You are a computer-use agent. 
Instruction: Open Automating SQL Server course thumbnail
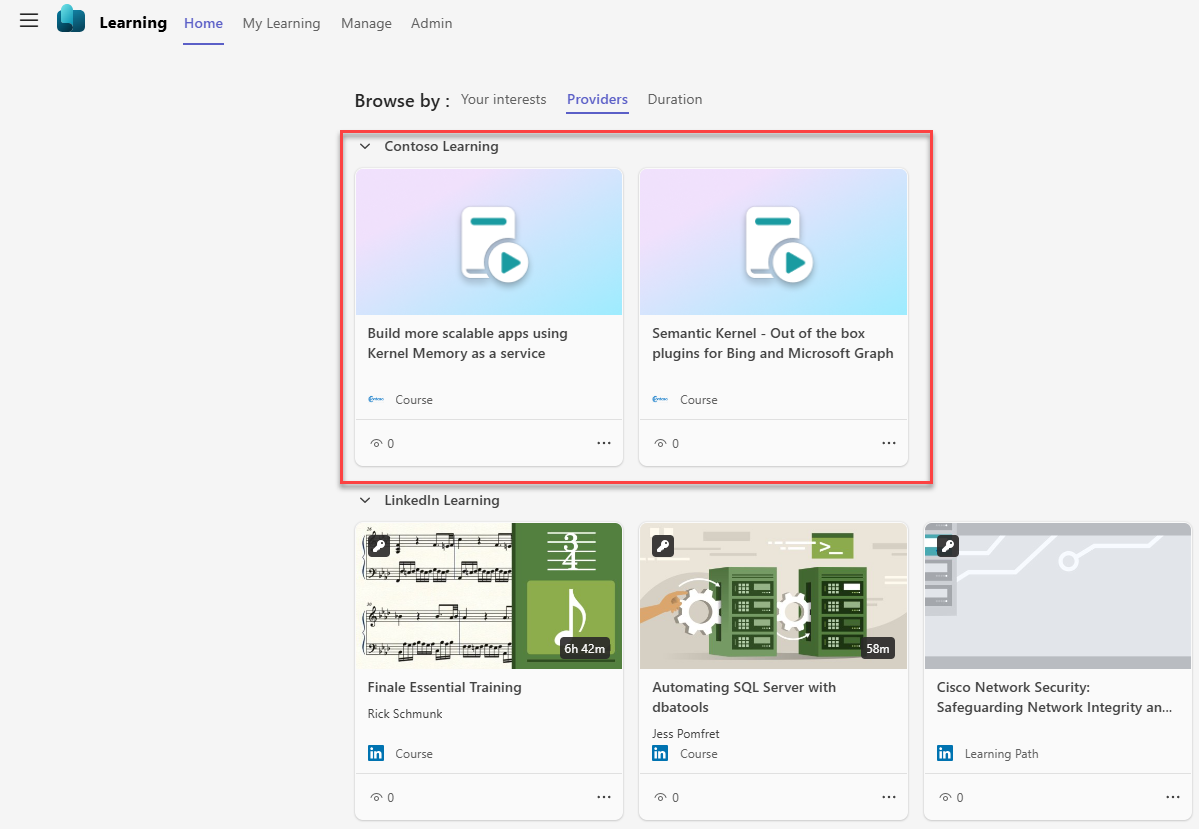click(773, 596)
